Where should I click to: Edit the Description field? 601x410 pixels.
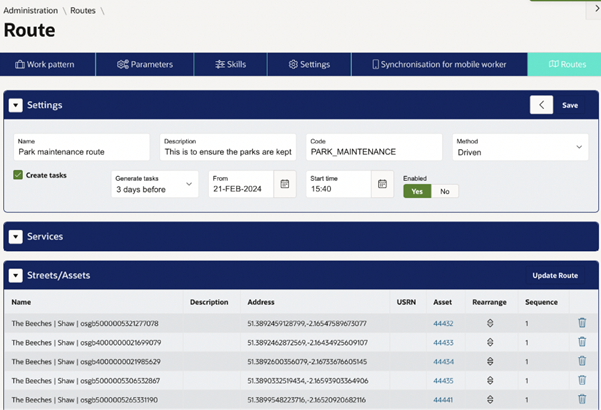pos(228,147)
